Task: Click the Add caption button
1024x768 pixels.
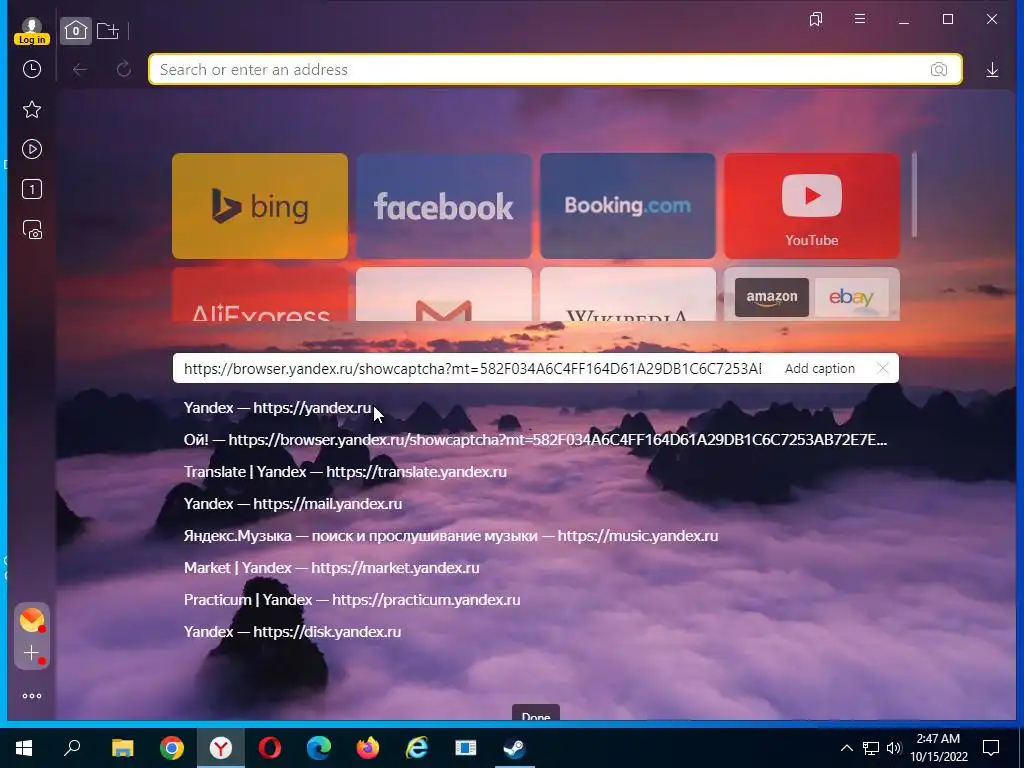Action: pos(820,368)
